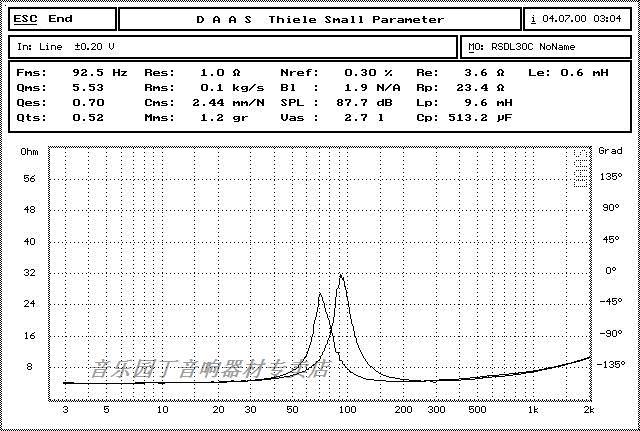The height and width of the screenshot is (431, 640).
Task: Click the 1k frequency axis label
Action: tap(533, 409)
